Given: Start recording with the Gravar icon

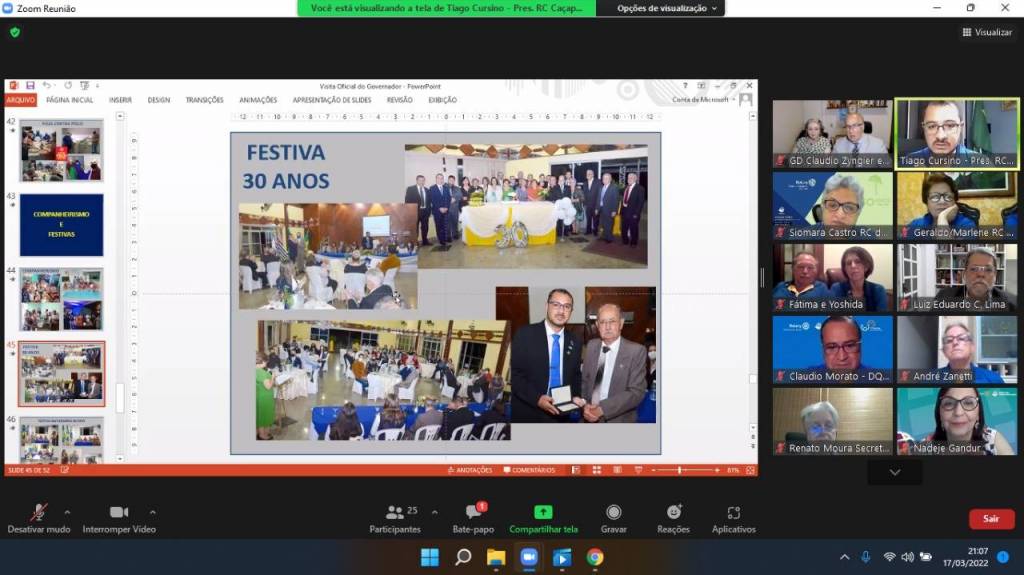Looking at the screenshot, I should [x=613, y=512].
